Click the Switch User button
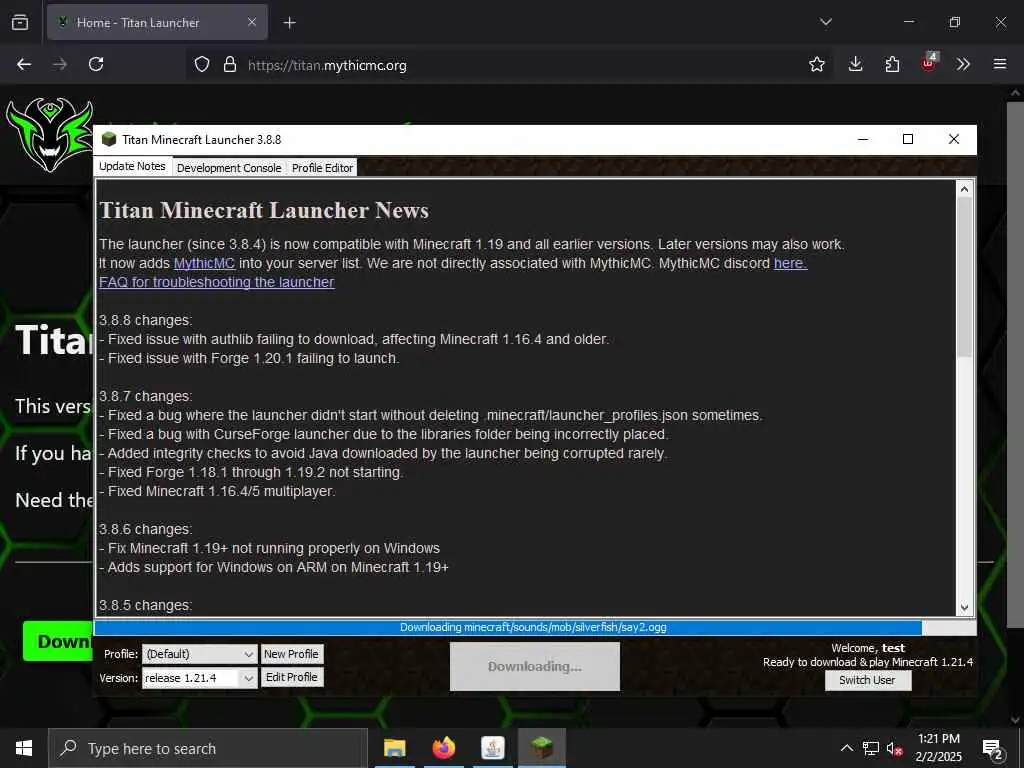 [867, 680]
